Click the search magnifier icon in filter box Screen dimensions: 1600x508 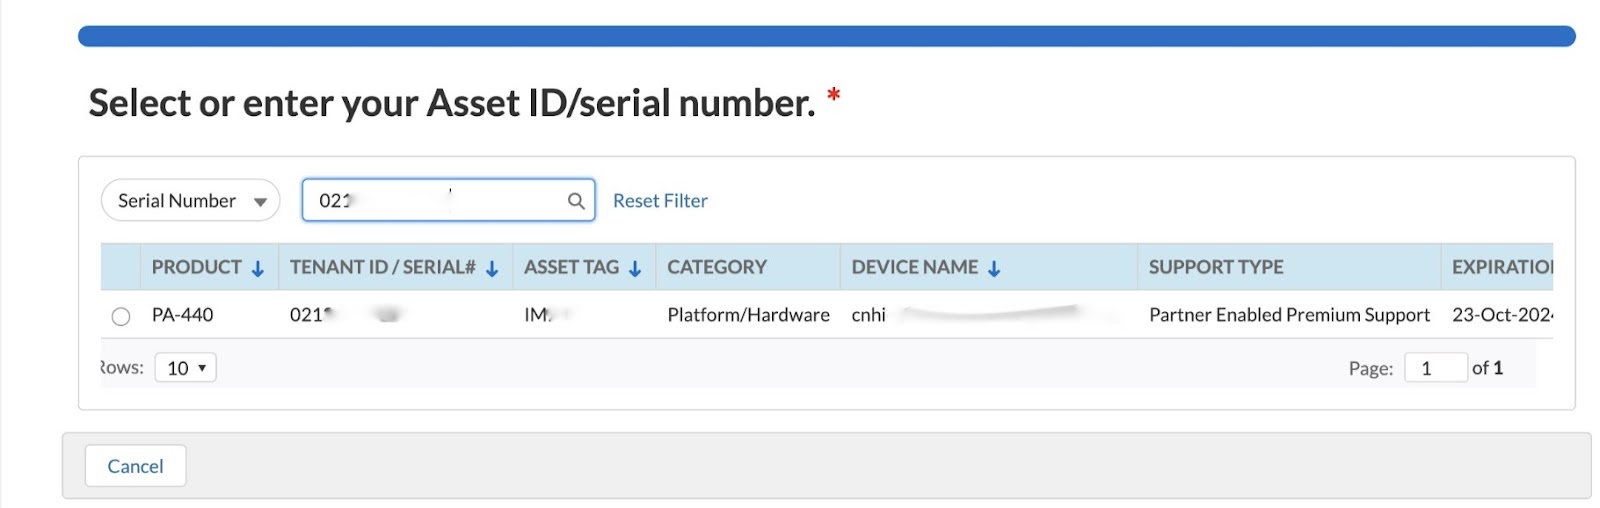point(576,201)
